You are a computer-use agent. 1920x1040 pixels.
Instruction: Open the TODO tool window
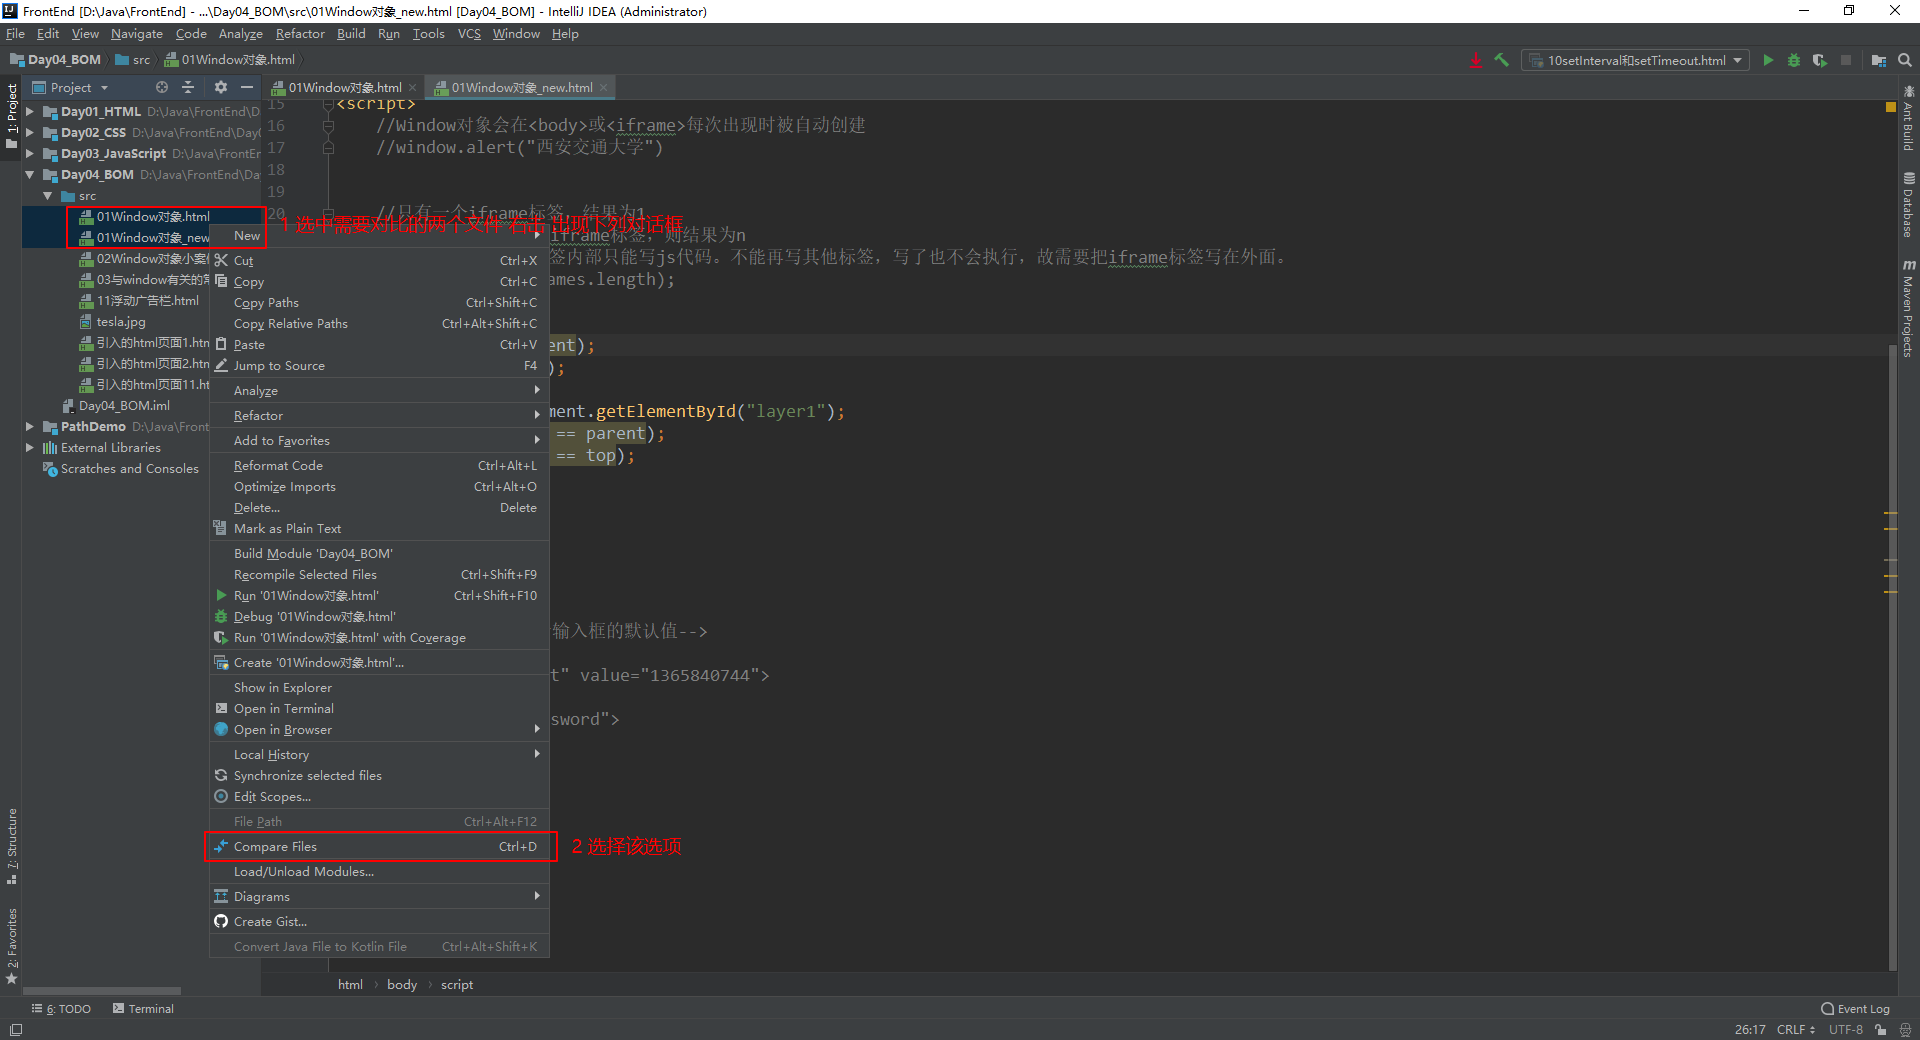[62, 1009]
